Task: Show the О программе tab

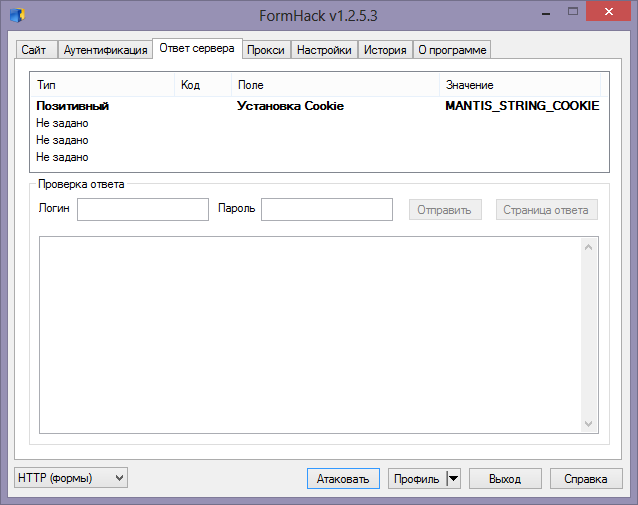Action: (452, 50)
